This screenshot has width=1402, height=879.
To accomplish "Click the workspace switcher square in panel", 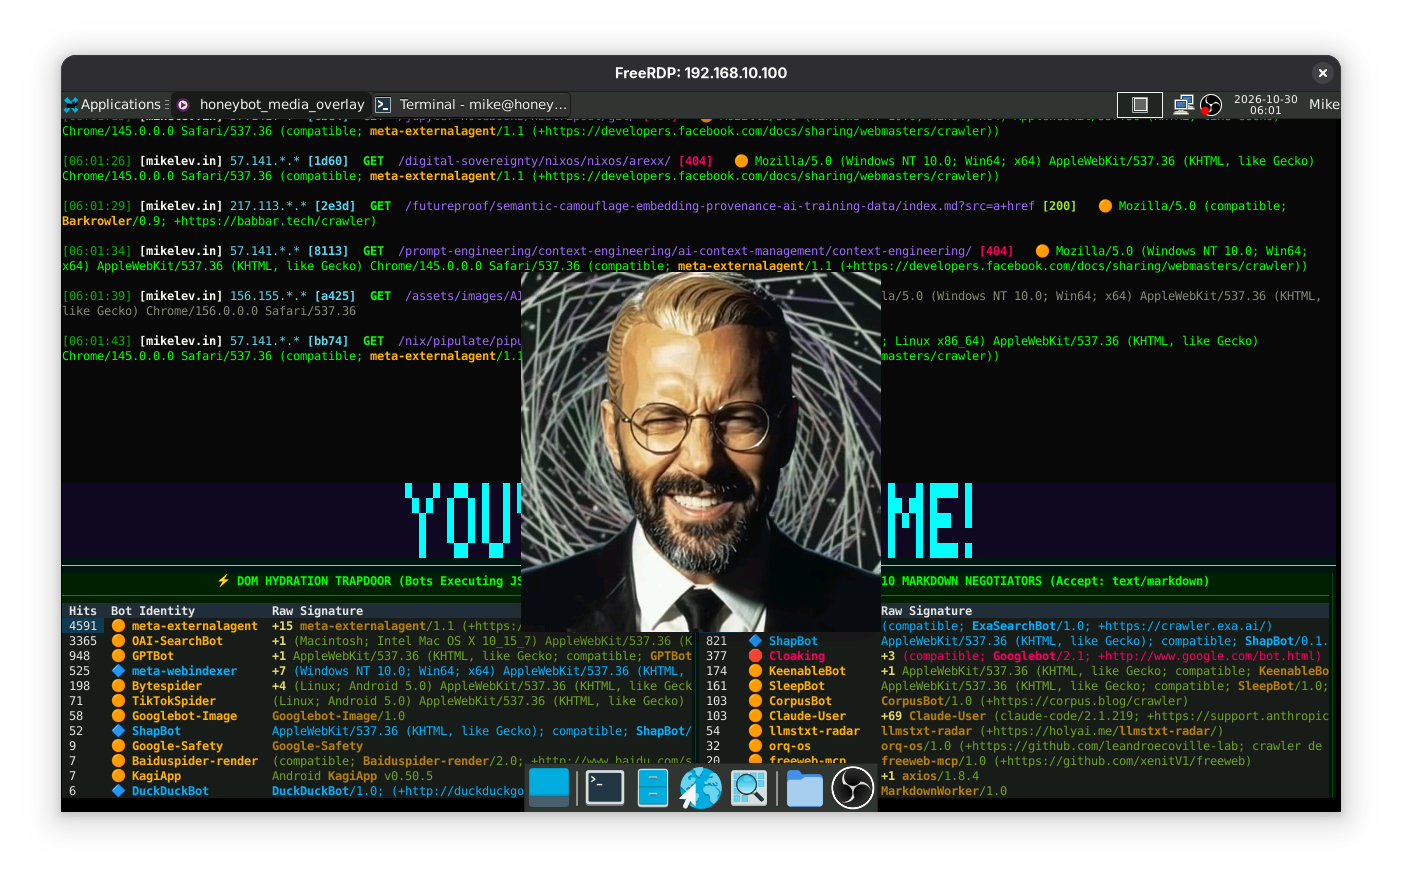I will (x=1139, y=104).
